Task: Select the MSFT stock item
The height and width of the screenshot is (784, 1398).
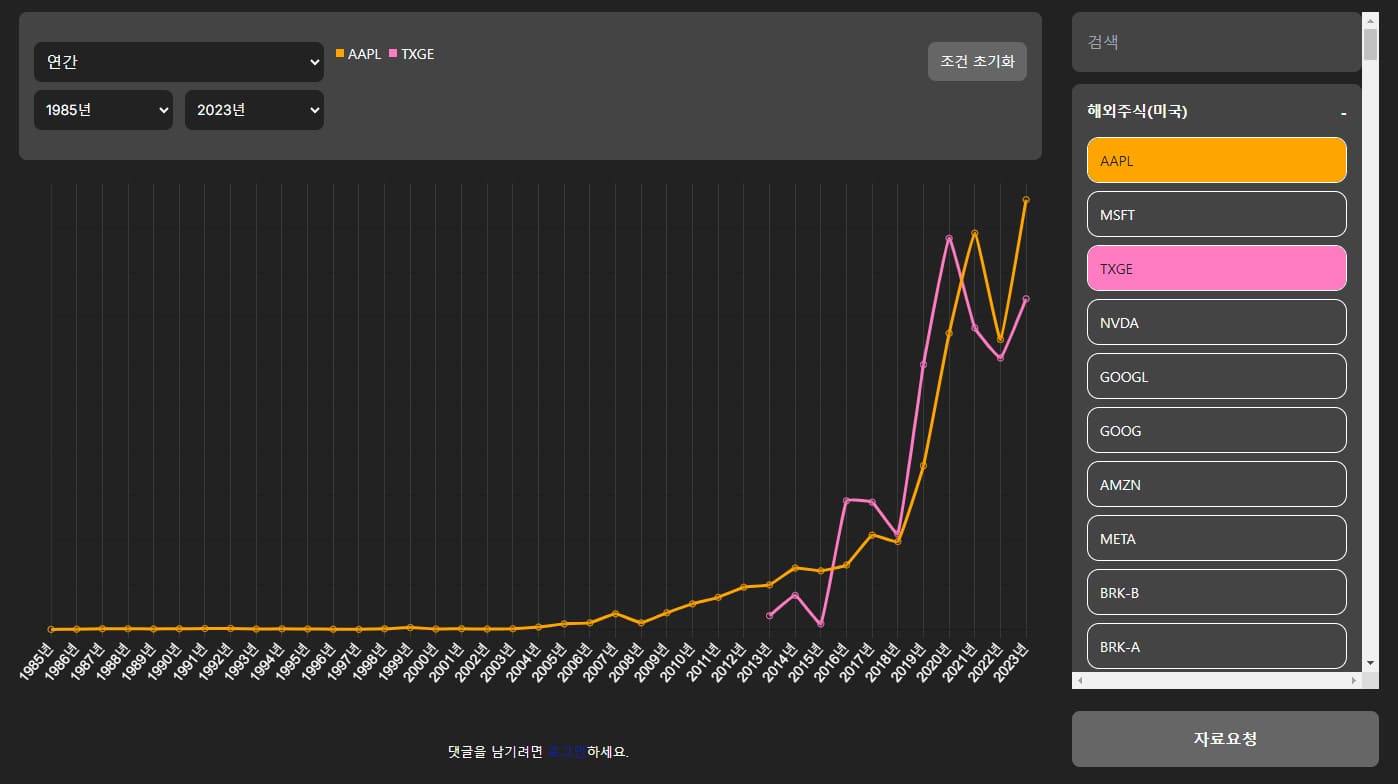Action: coord(1216,214)
